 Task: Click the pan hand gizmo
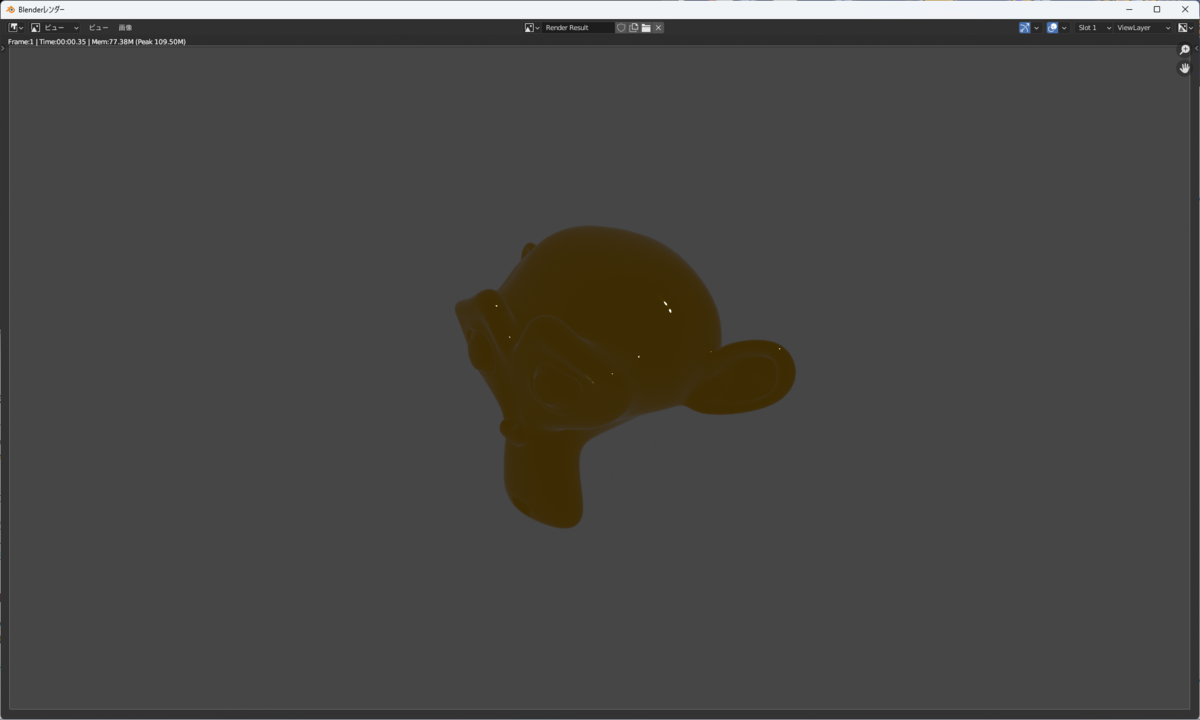[1184, 68]
